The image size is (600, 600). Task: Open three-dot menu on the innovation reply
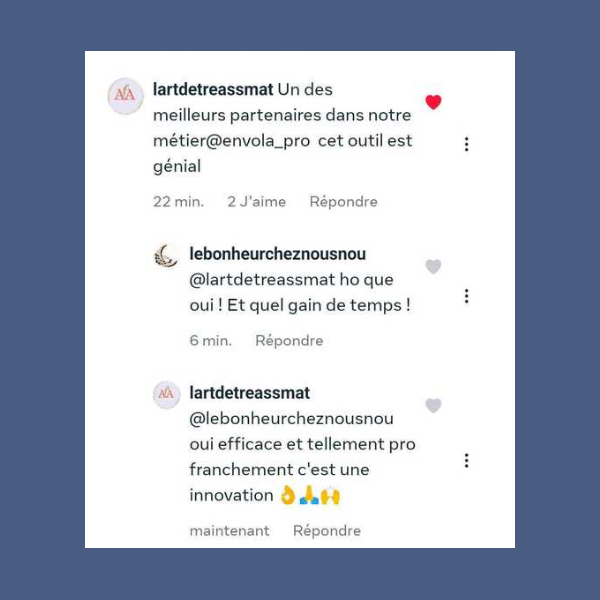click(x=466, y=460)
